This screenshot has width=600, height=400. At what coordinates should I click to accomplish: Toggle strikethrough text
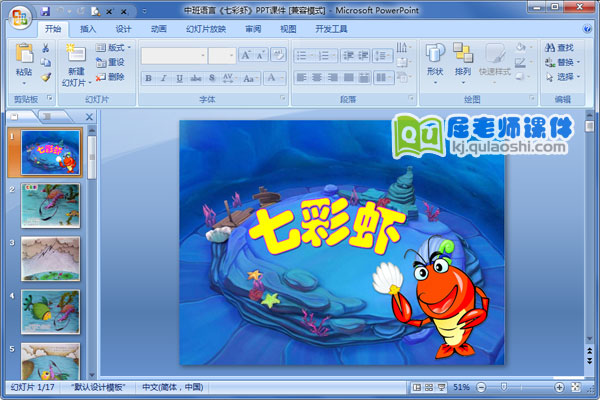[x=196, y=78]
